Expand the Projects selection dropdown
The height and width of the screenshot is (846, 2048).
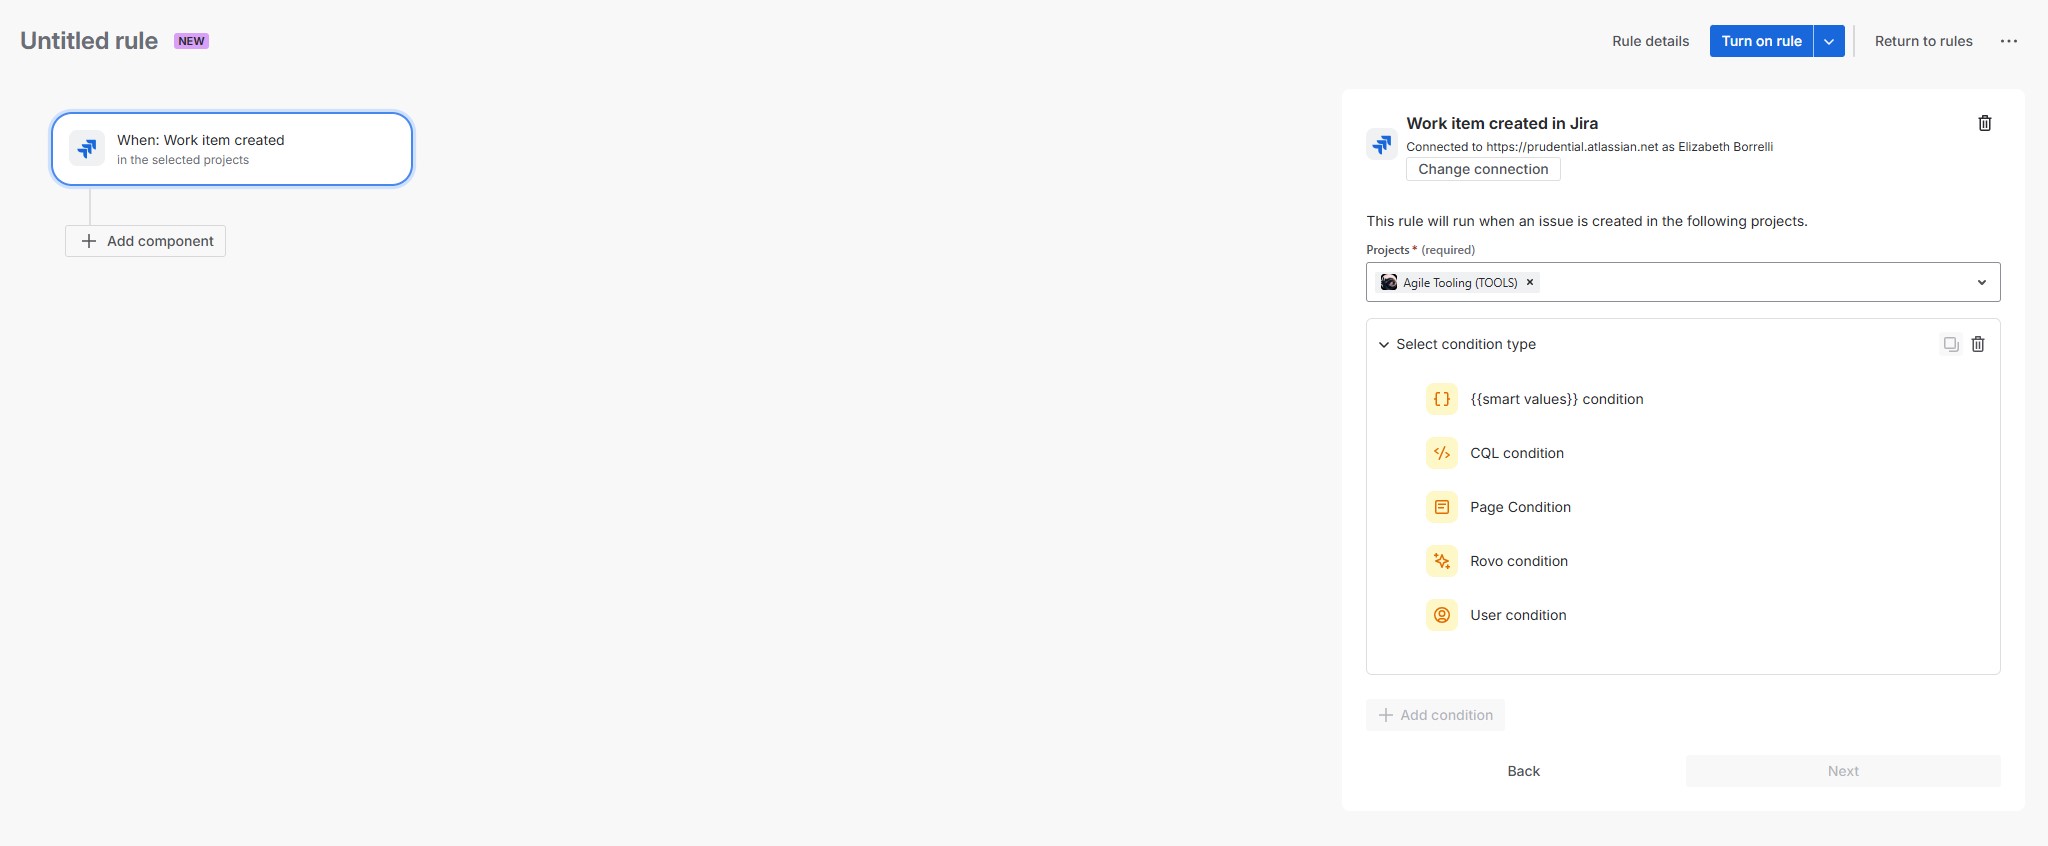pos(1982,282)
